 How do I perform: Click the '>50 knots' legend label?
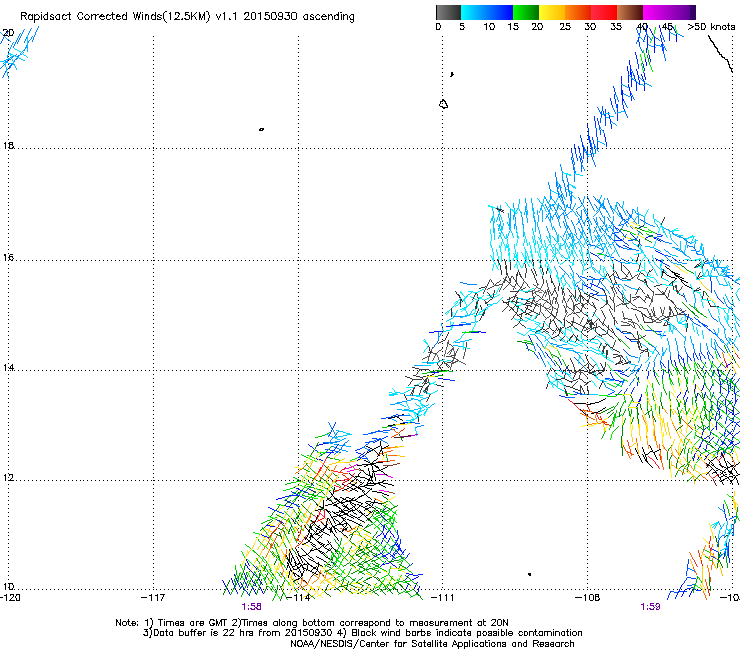(x=711, y=27)
